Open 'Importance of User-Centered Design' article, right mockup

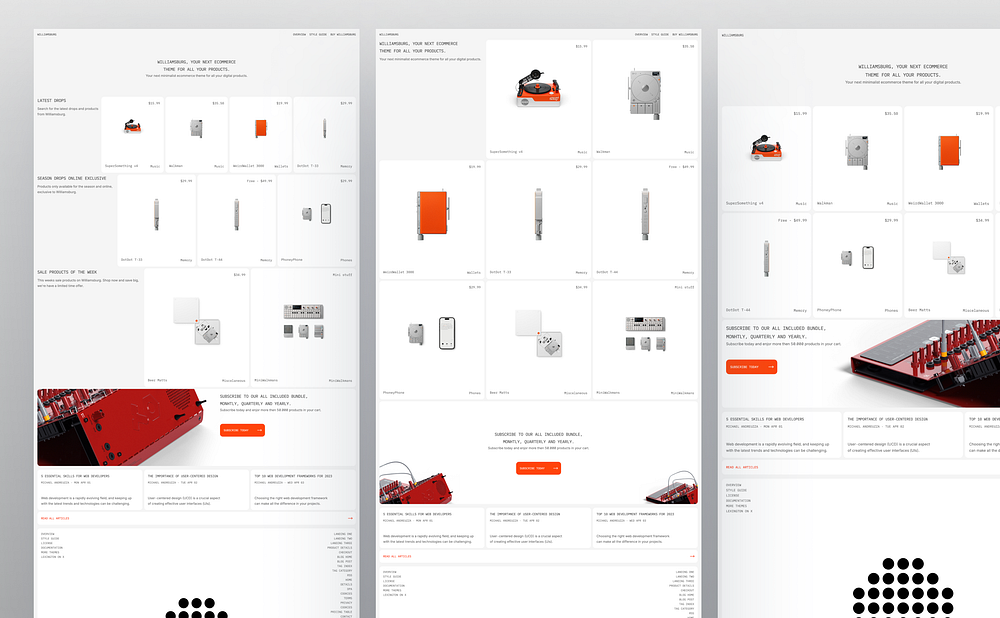click(x=903, y=435)
